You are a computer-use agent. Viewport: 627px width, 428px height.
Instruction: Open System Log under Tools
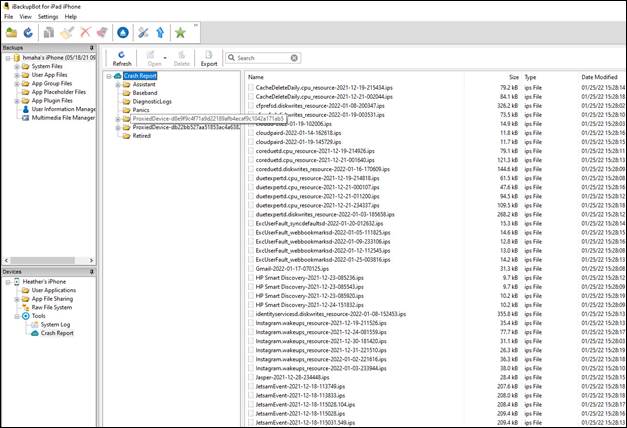54,324
